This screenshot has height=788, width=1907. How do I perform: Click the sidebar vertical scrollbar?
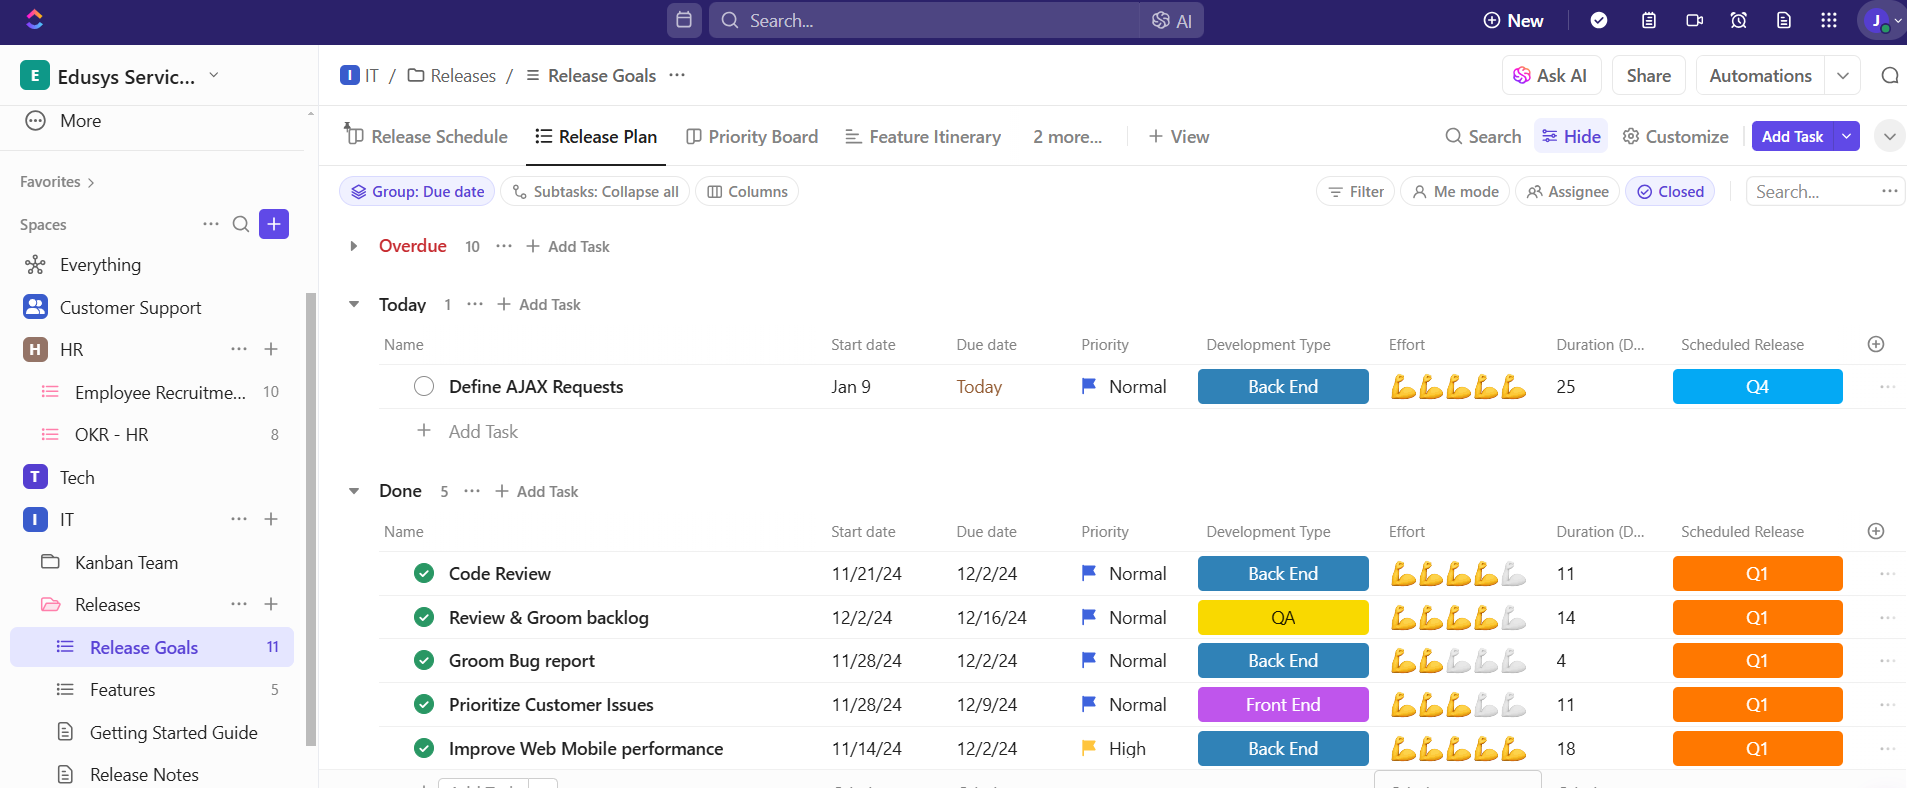pos(311,519)
